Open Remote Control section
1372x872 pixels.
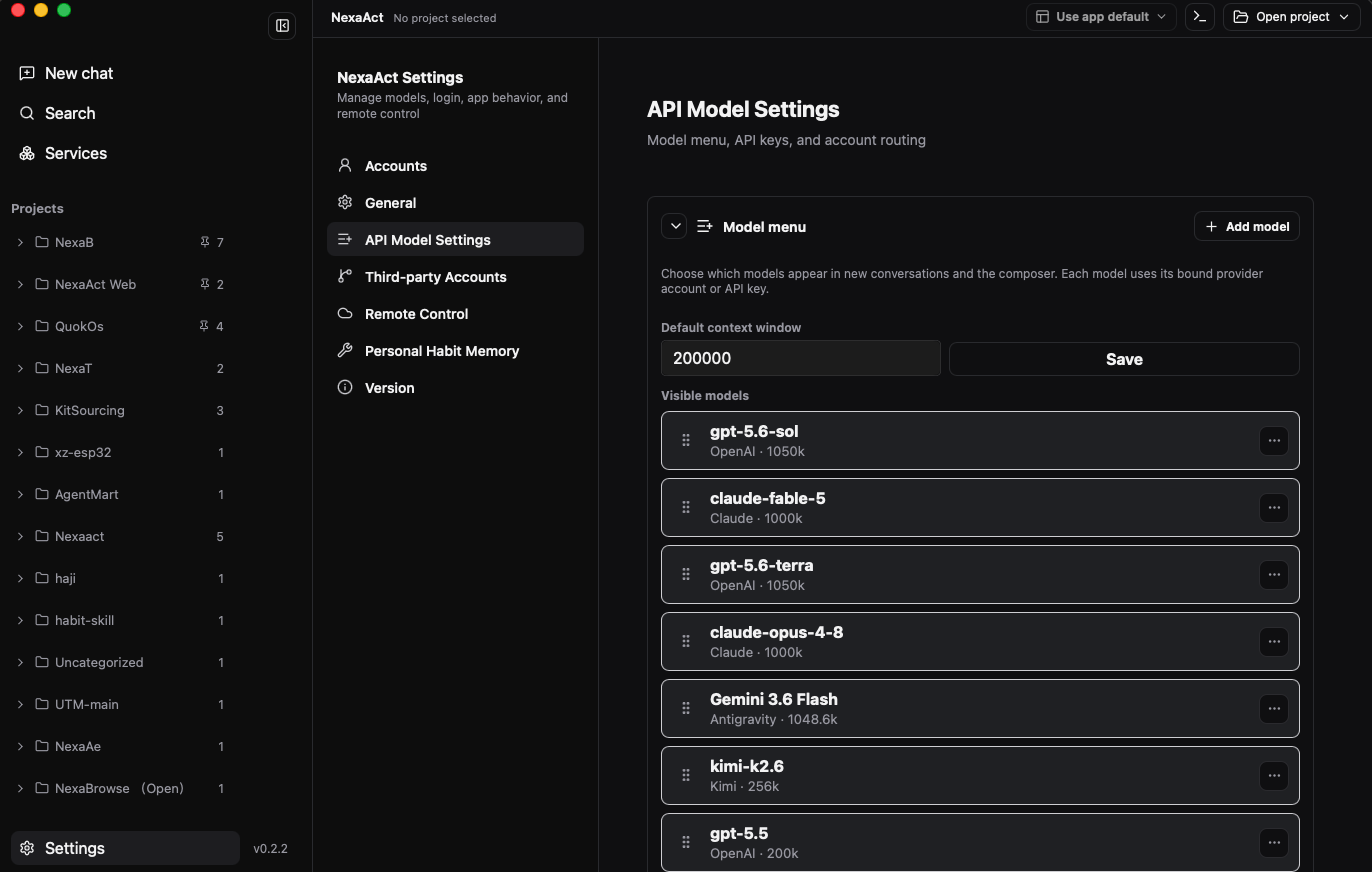(x=455, y=314)
